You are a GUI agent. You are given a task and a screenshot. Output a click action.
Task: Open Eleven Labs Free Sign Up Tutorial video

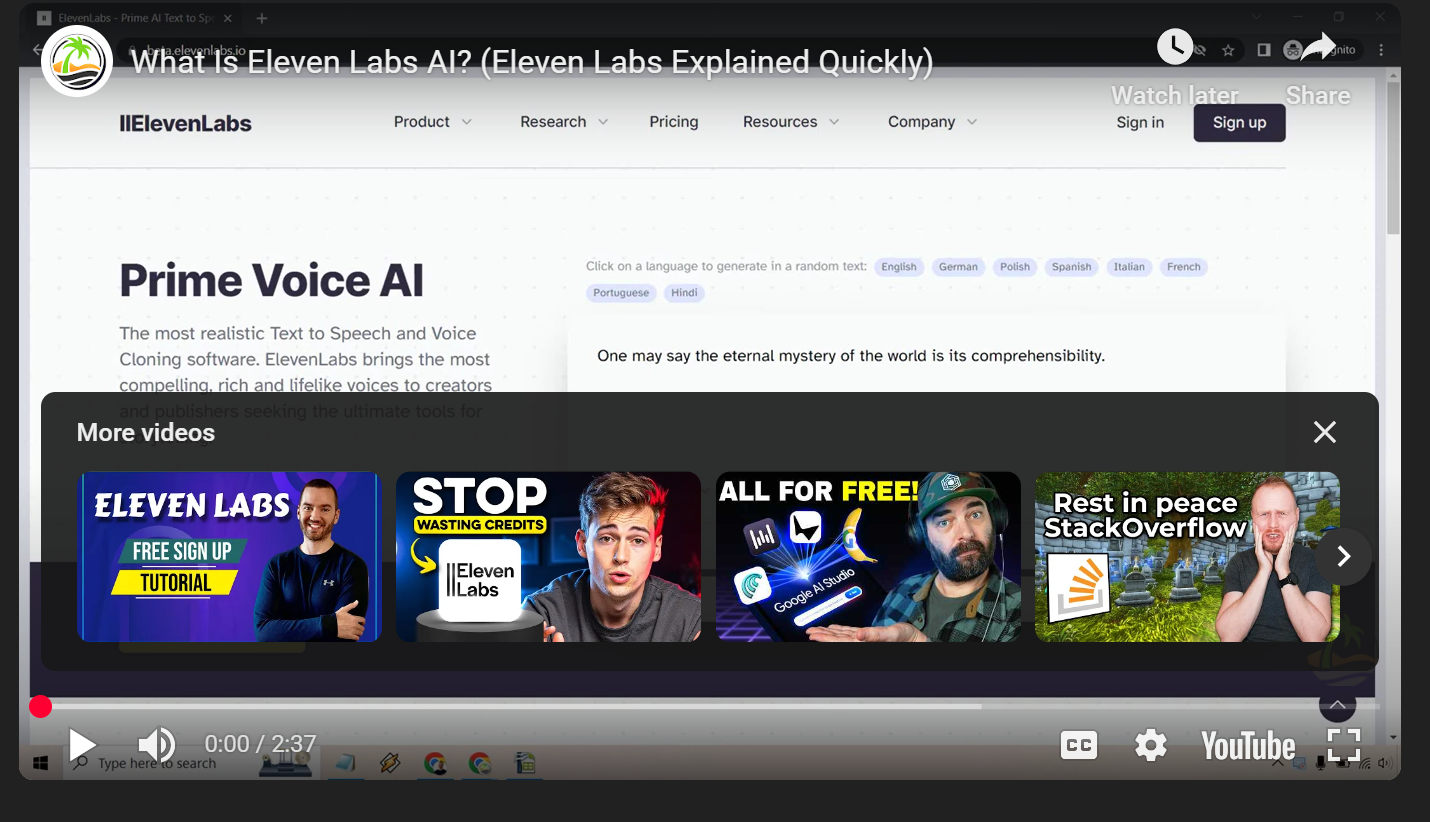pos(230,556)
